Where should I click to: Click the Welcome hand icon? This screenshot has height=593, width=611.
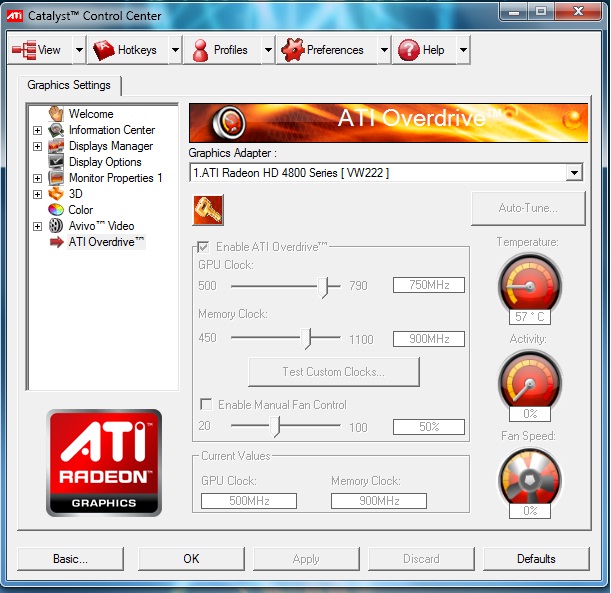click(56, 114)
